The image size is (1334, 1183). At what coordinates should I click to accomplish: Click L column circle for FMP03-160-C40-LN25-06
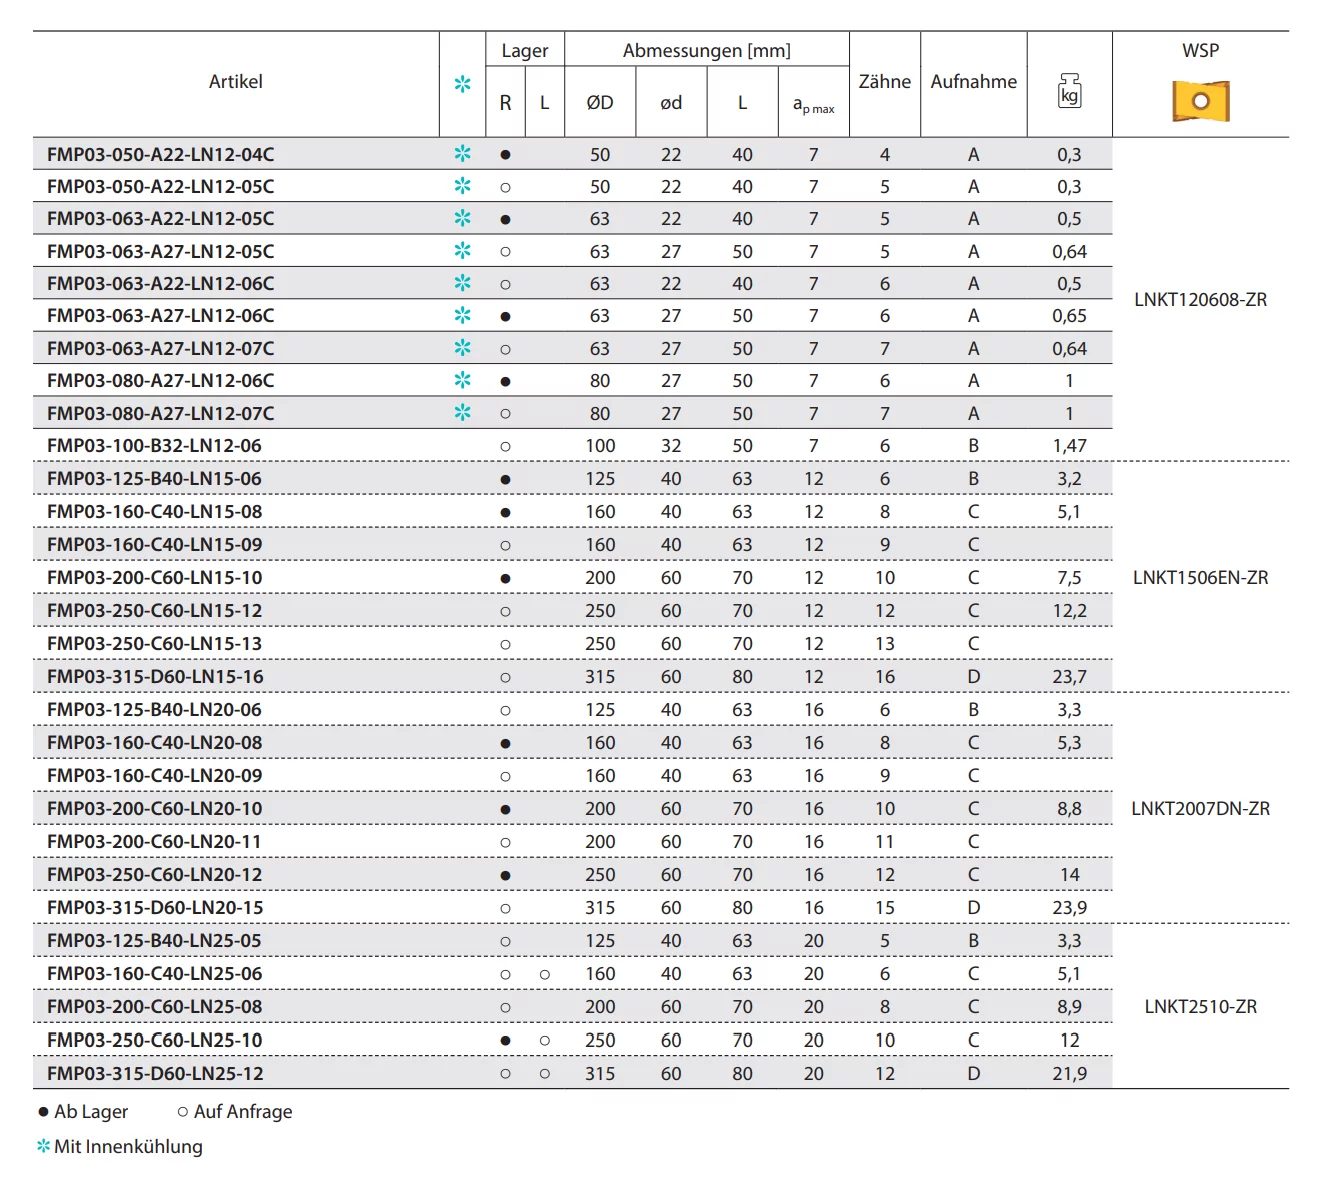click(x=544, y=974)
